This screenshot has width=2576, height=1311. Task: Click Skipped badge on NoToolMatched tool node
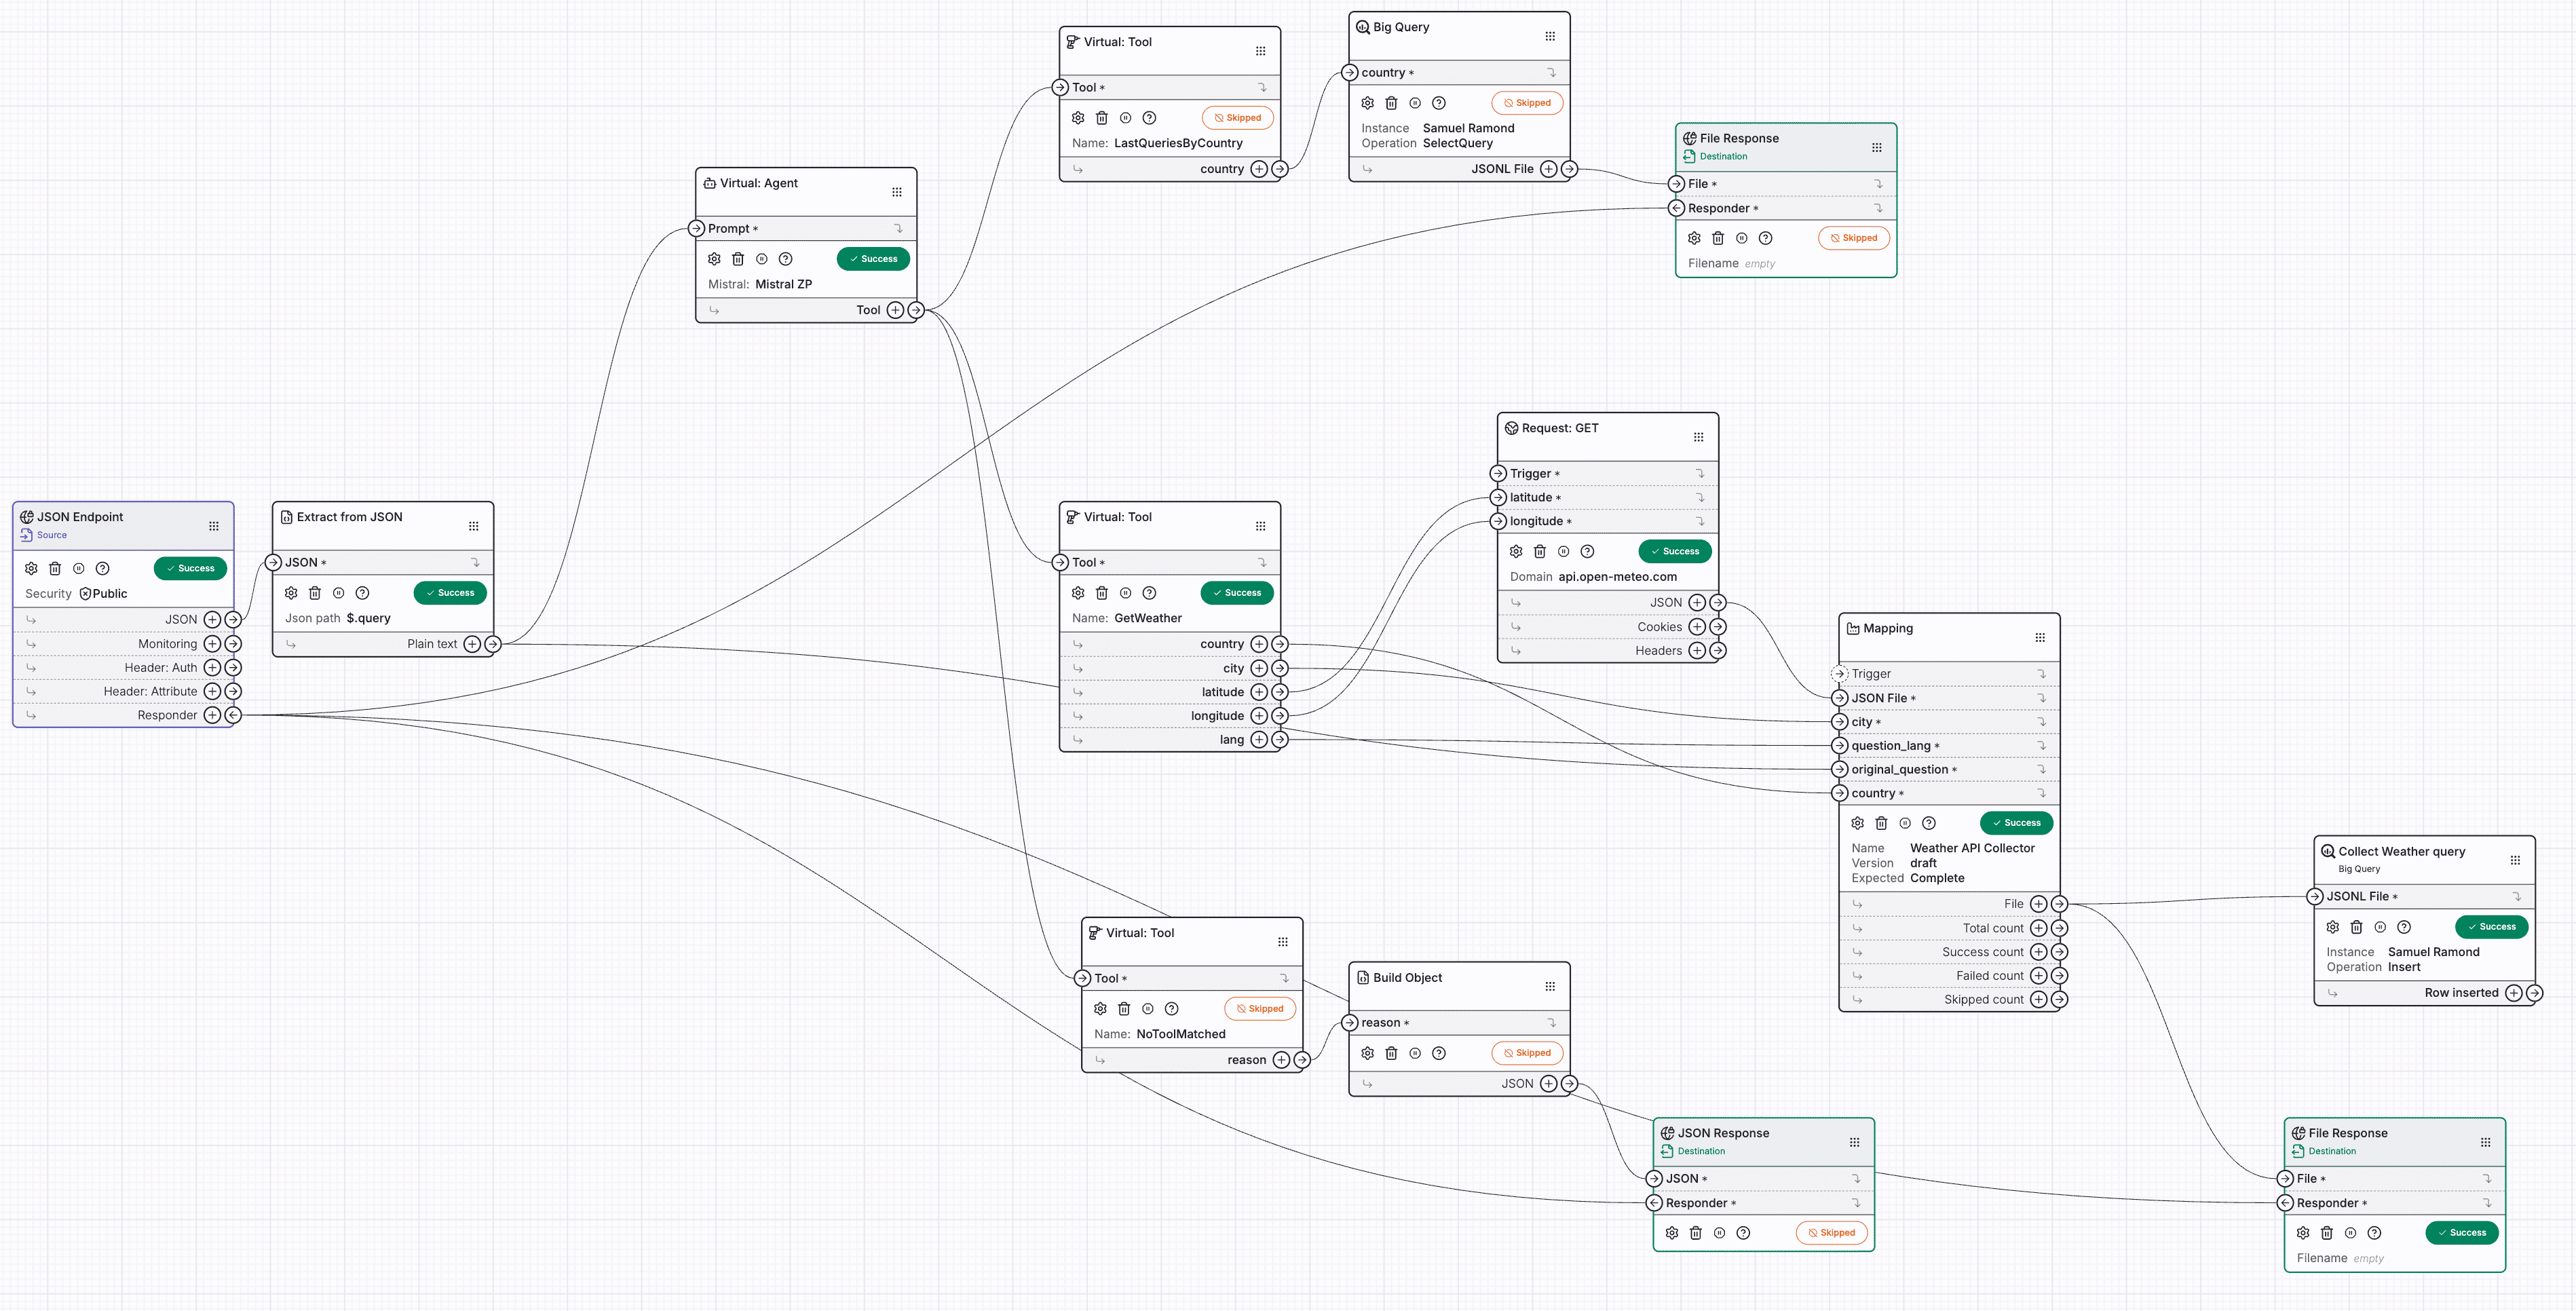(1259, 1009)
